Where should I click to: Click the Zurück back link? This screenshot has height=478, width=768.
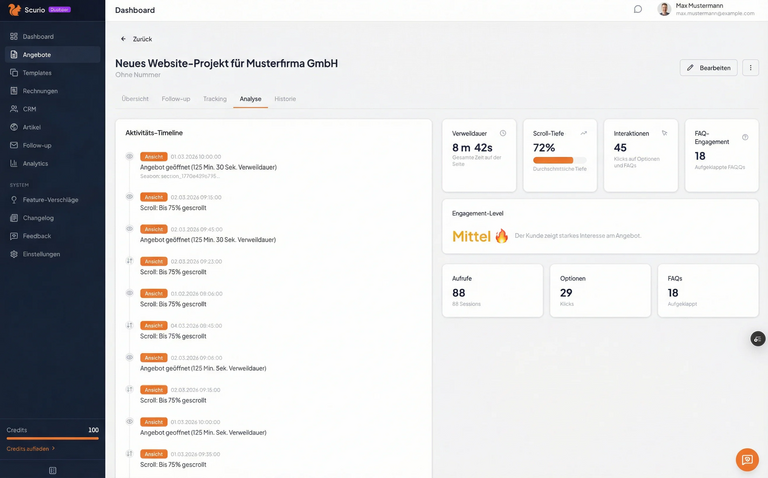(137, 39)
